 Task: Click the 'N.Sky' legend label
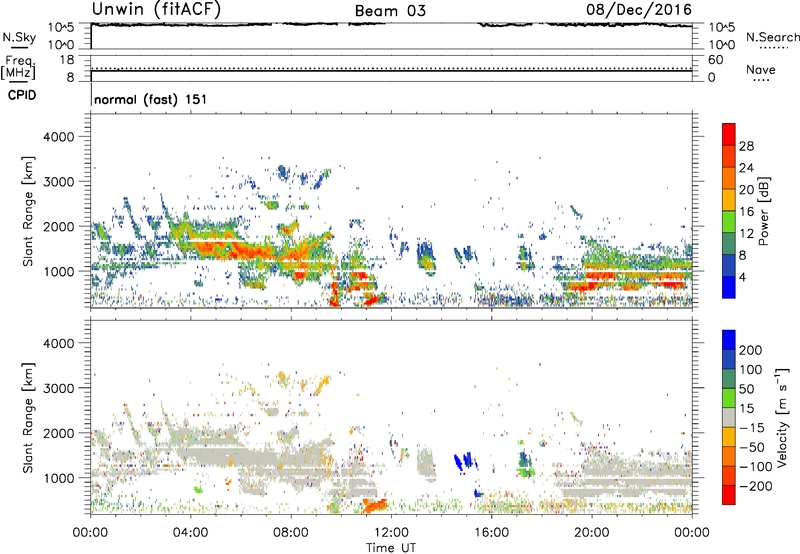(19, 37)
